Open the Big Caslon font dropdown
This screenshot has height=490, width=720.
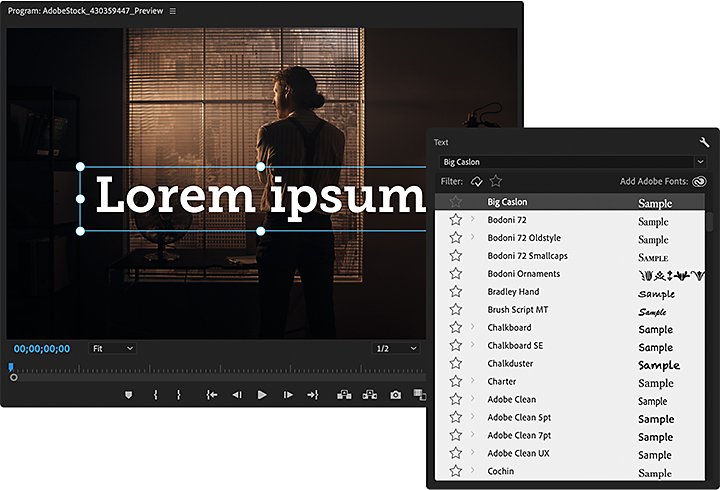coord(573,162)
